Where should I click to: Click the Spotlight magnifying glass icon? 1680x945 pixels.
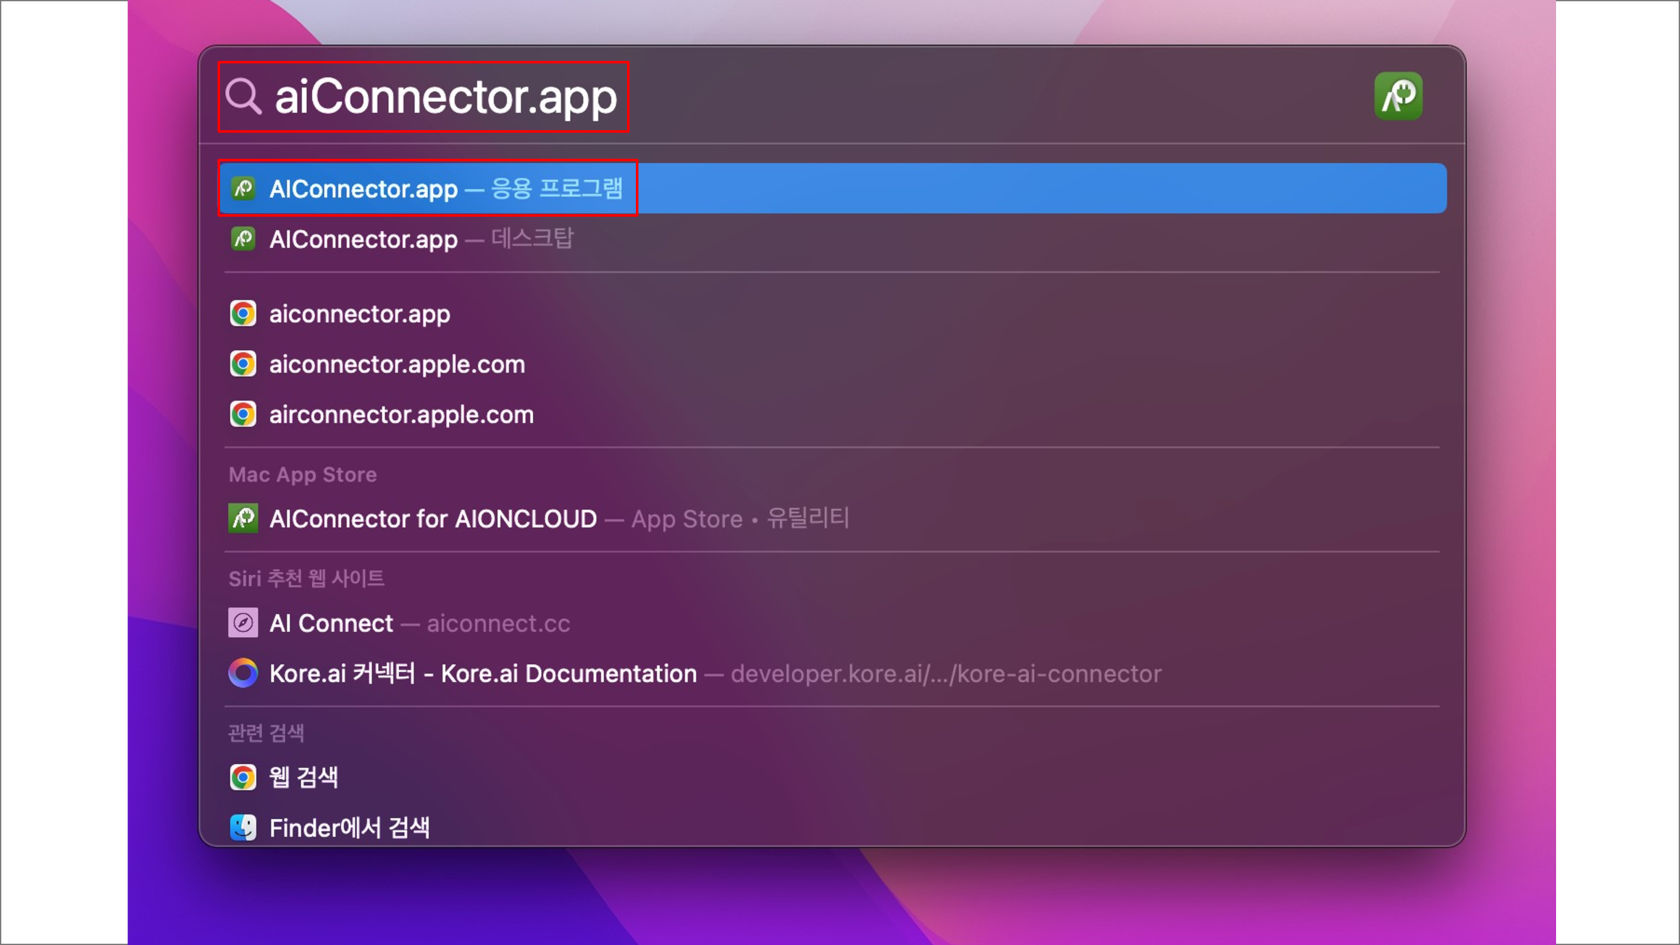click(243, 97)
